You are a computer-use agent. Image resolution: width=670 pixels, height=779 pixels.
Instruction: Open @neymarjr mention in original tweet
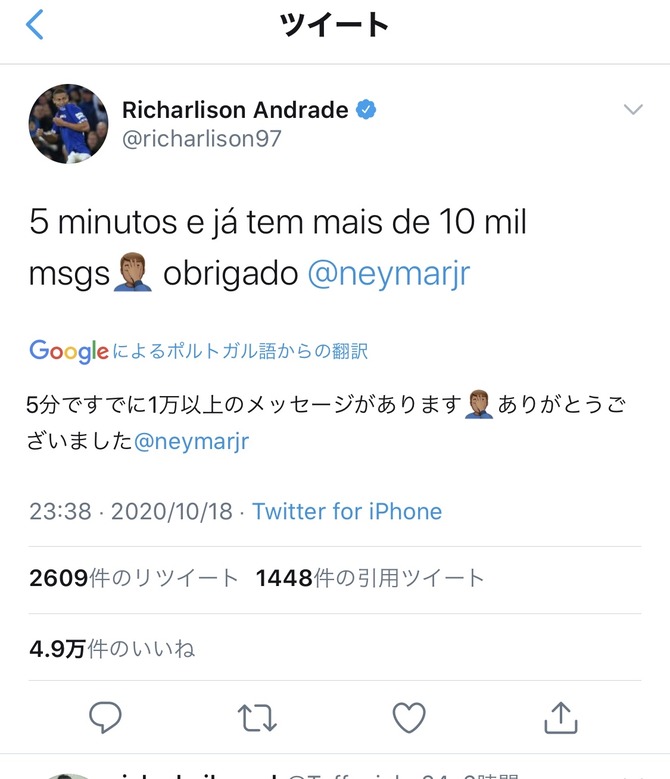389,274
